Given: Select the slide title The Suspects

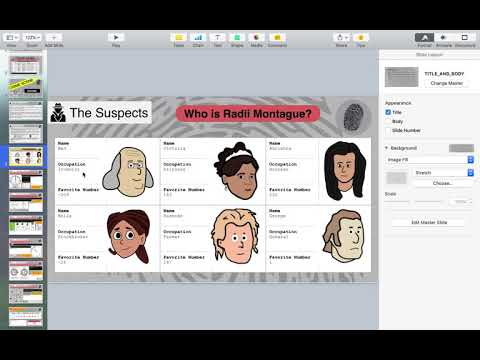Looking at the screenshot, I should [109, 113].
